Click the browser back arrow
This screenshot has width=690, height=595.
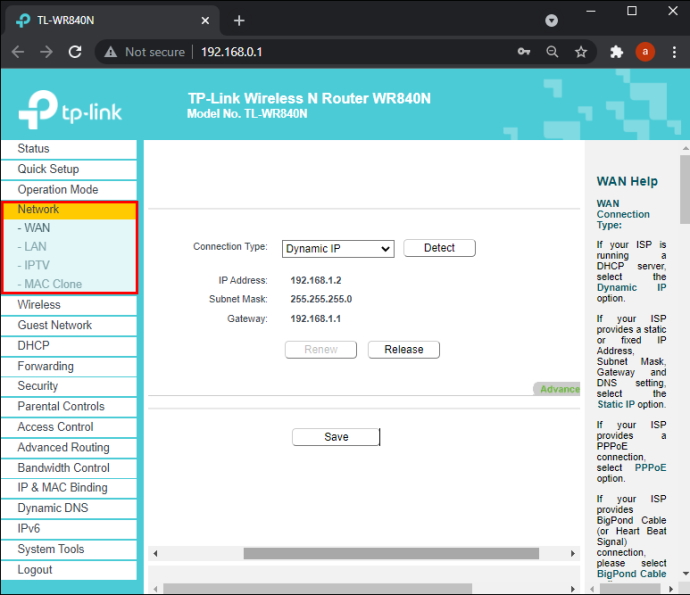tap(18, 52)
